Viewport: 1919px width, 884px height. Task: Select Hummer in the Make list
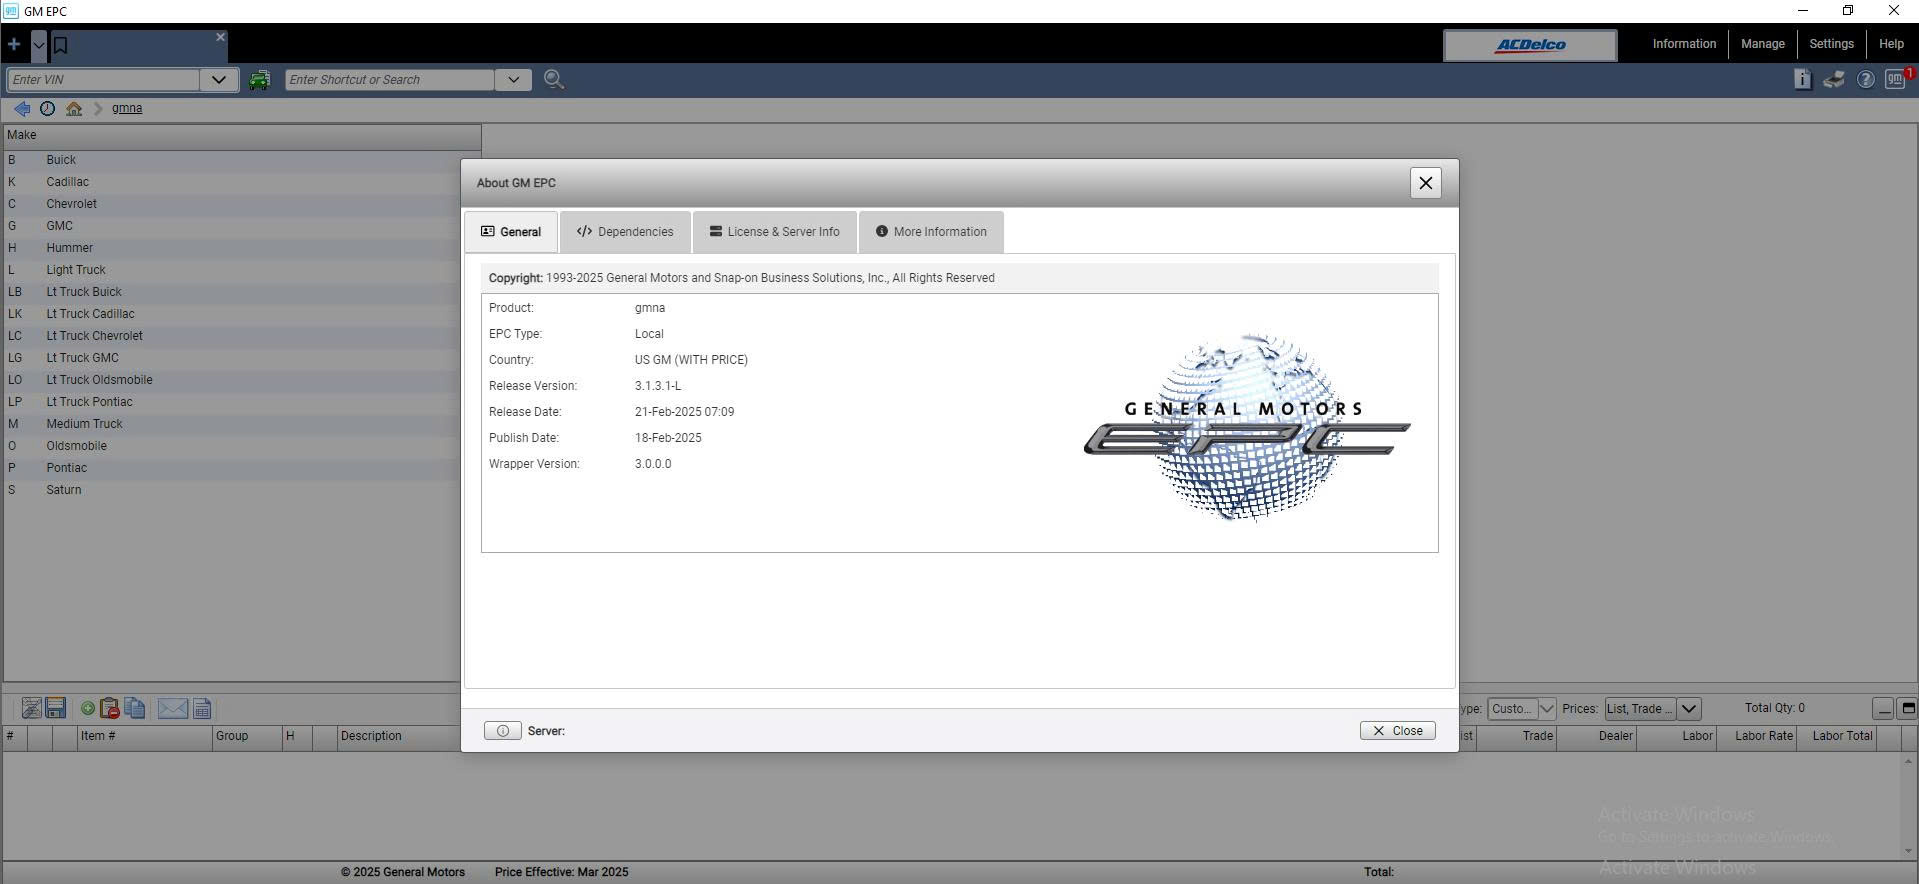(232, 248)
